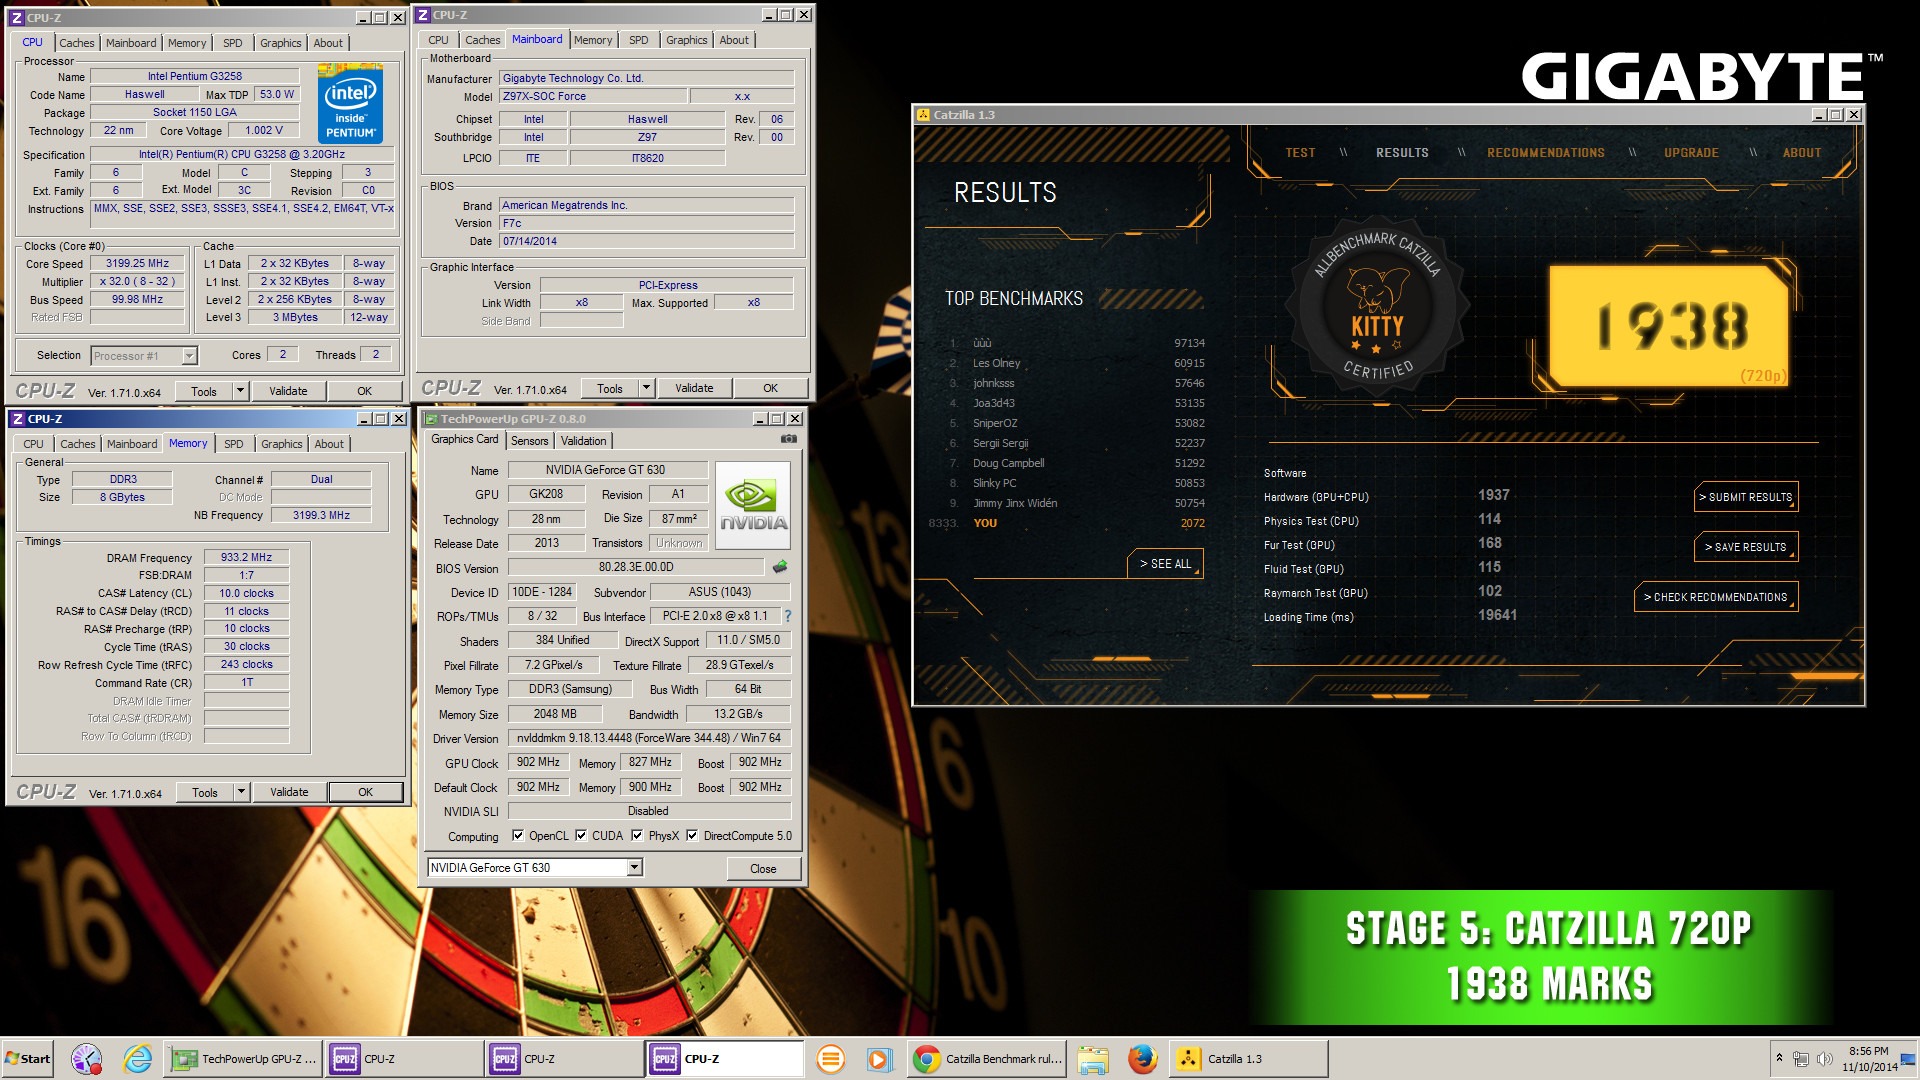This screenshot has width=1920, height=1080.
Task: Toggle the DirectCompute 5.0 checkbox
Action: (692, 836)
